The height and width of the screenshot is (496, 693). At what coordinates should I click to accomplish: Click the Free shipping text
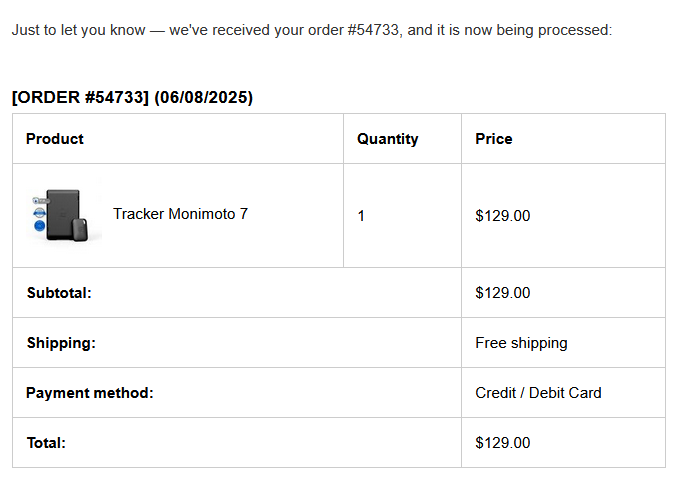pos(521,343)
